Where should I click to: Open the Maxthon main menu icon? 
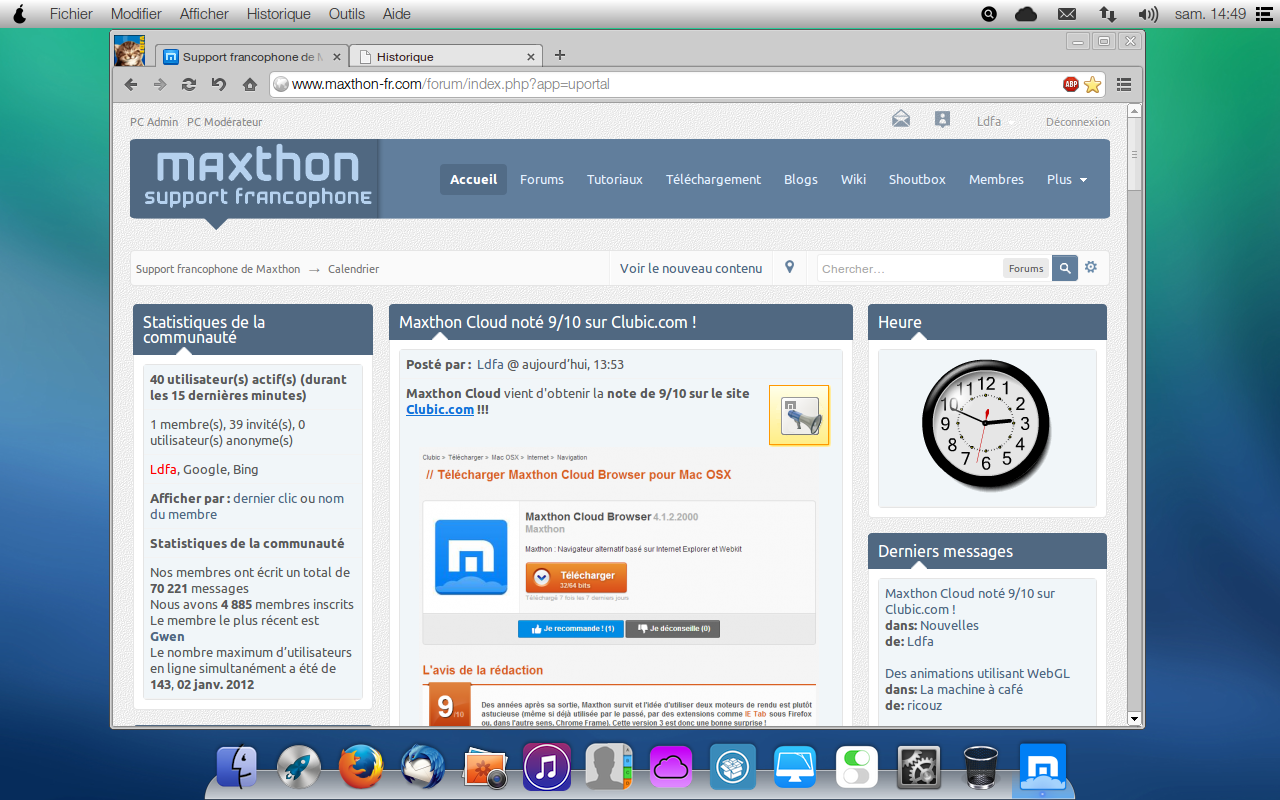click(1124, 85)
